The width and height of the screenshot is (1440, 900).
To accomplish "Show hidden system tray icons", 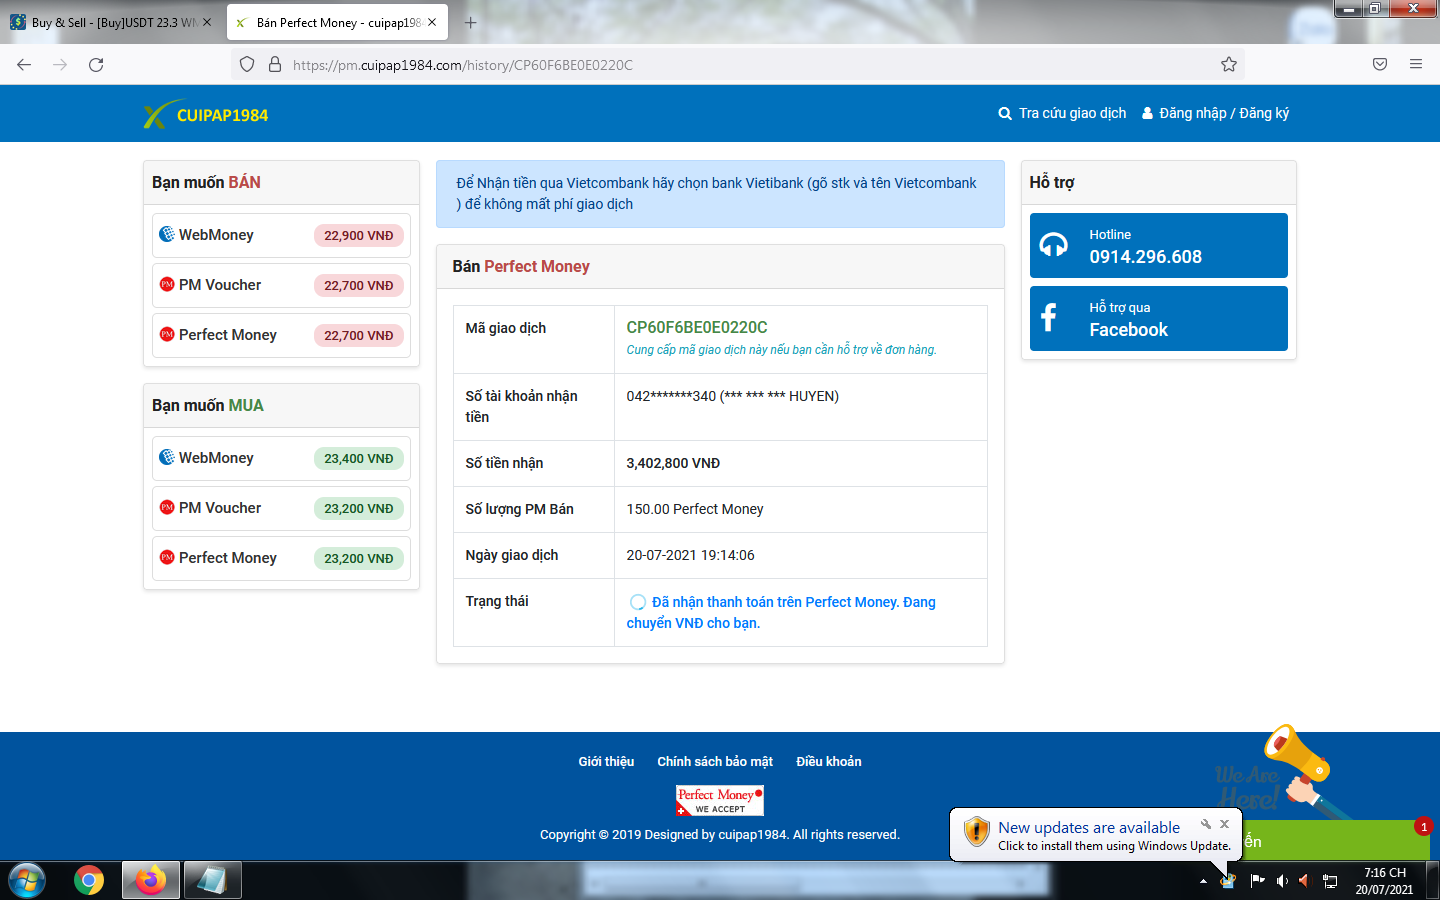I will [1203, 881].
